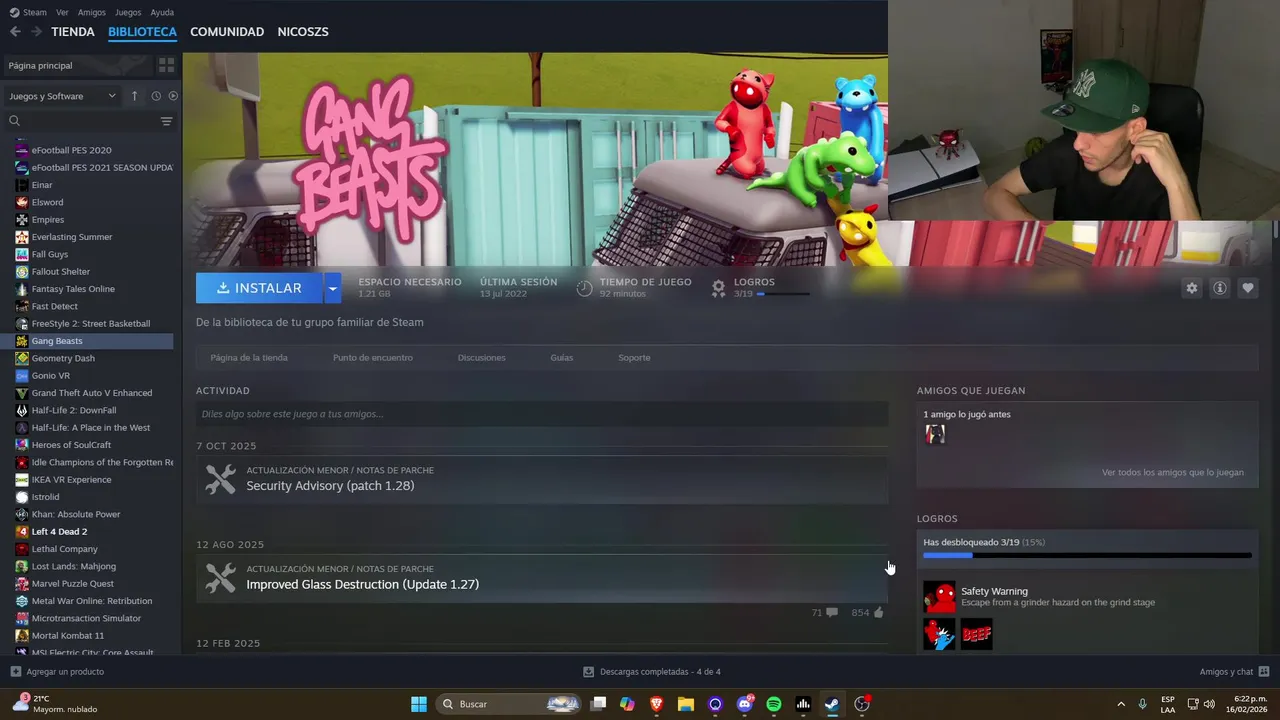Open Guías tab
1280x720 pixels.
tap(562, 358)
